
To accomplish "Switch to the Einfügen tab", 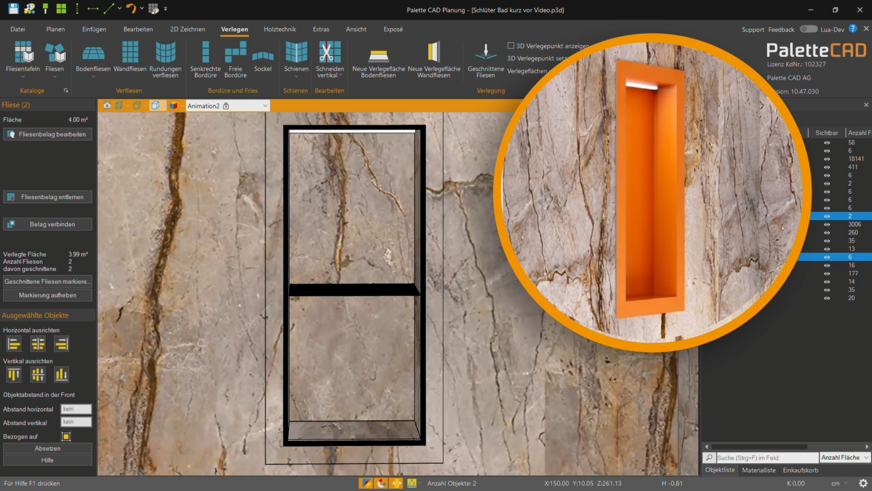I will (94, 29).
